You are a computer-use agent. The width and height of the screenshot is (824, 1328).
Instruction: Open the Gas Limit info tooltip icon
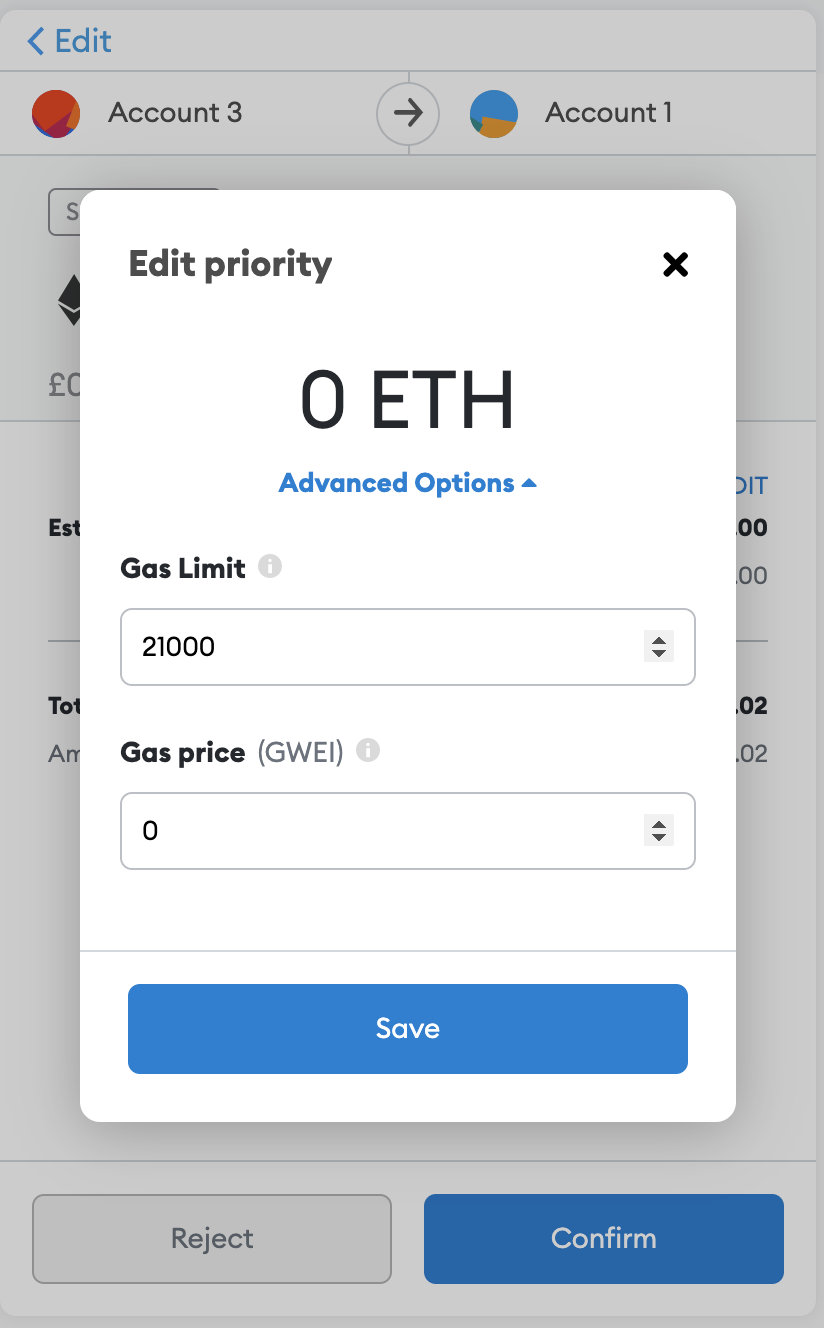tap(270, 567)
